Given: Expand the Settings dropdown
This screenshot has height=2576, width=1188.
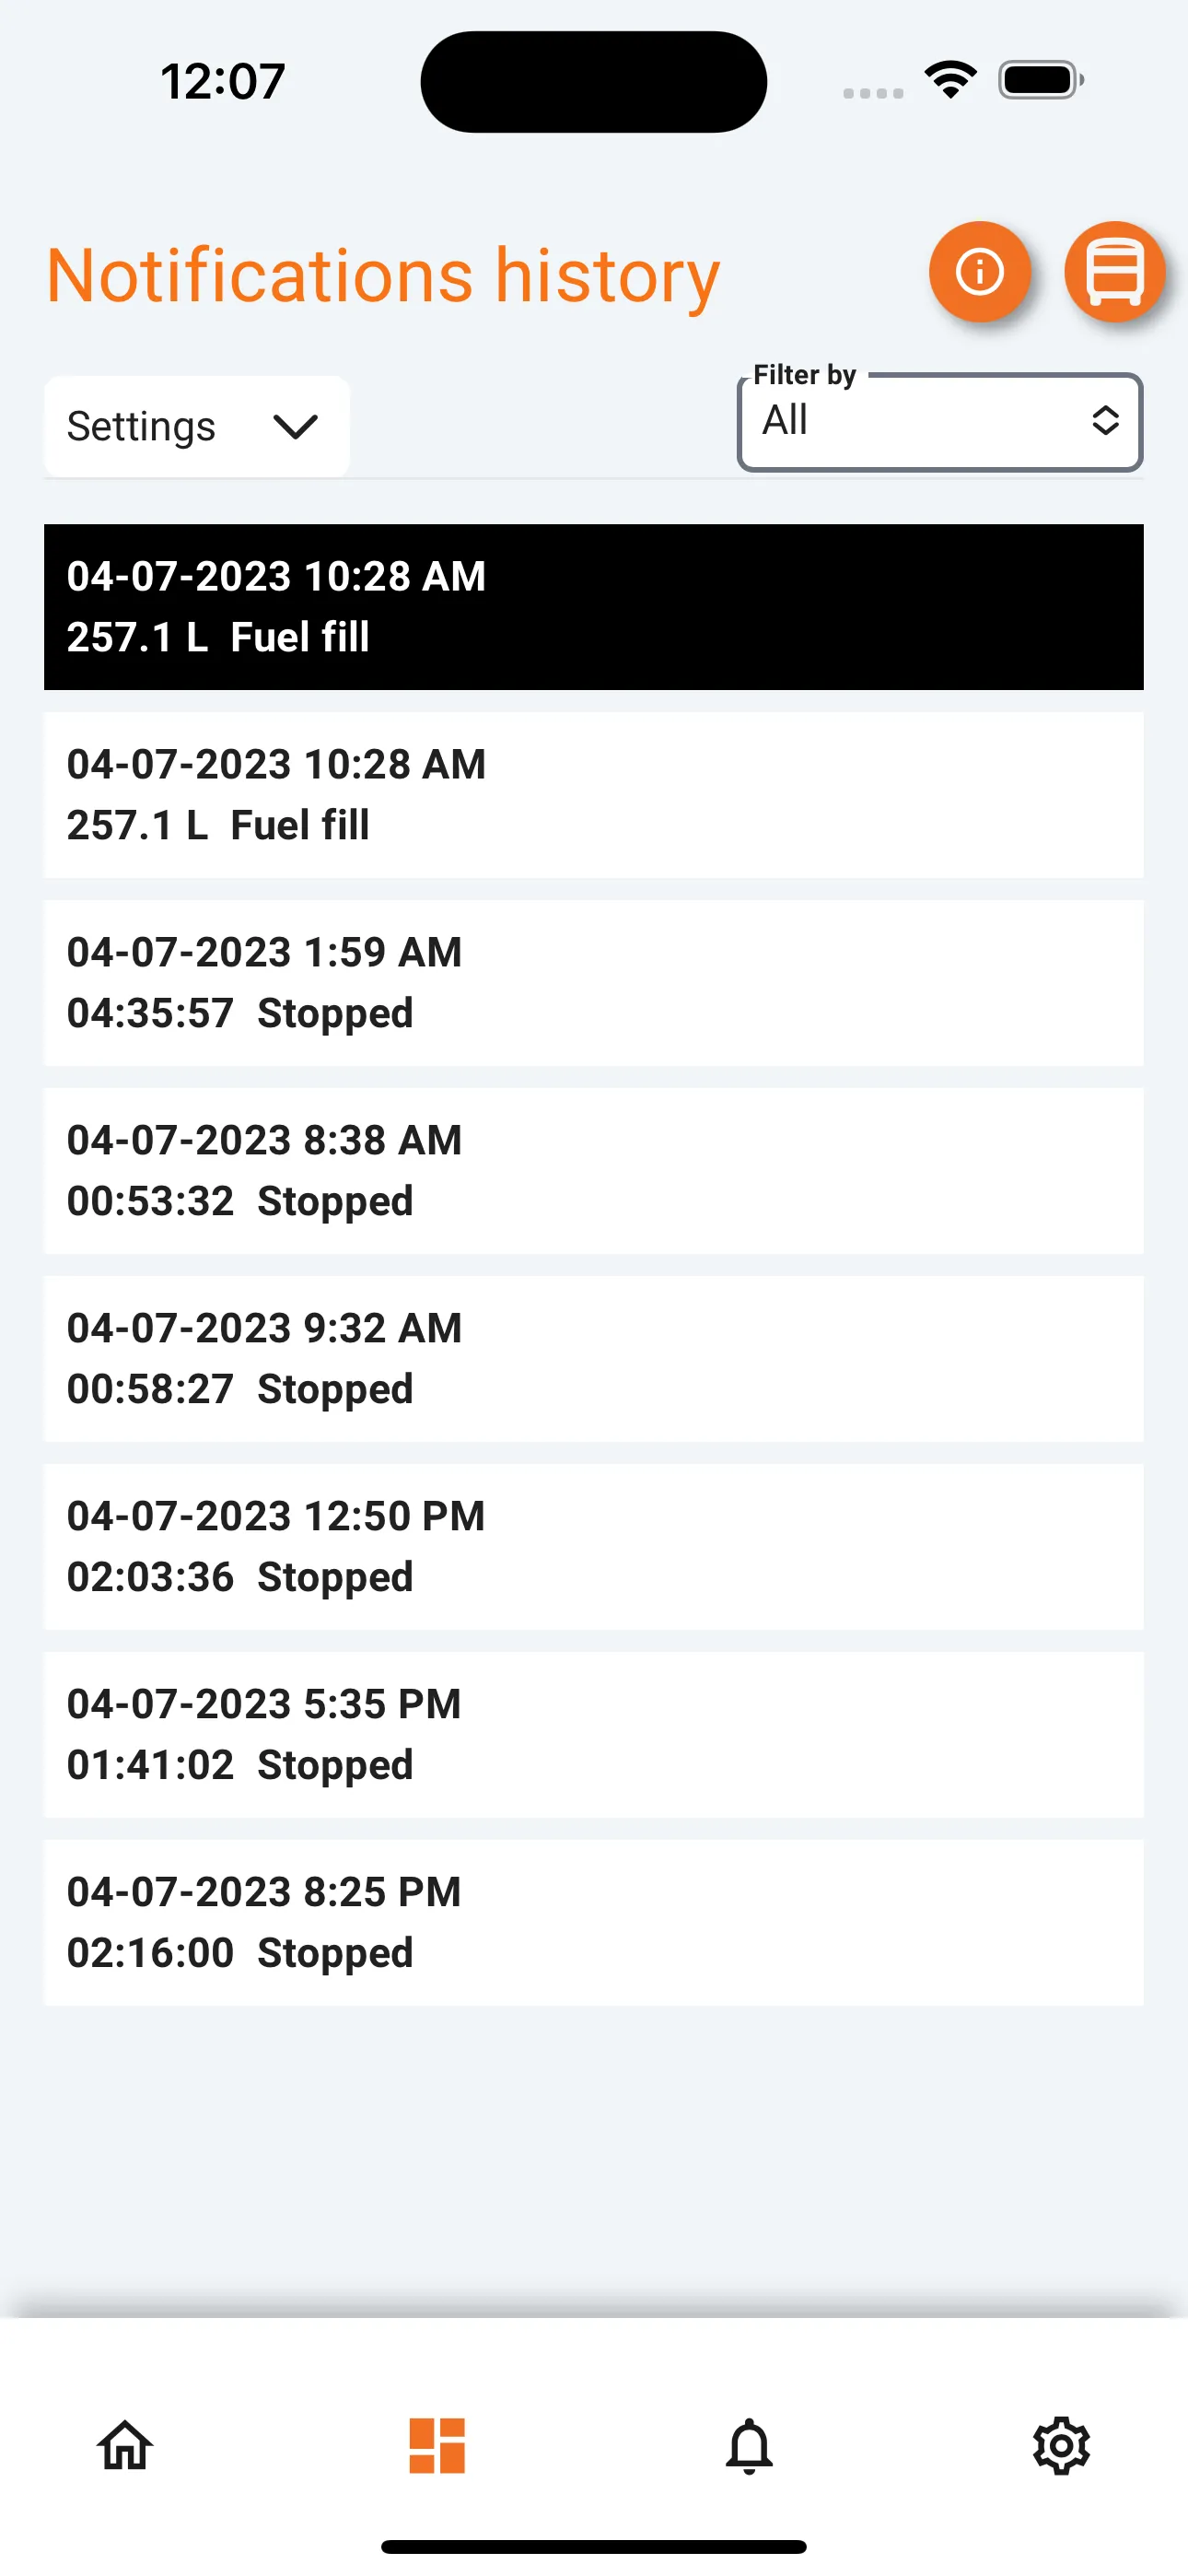Looking at the screenshot, I should click(196, 427).
